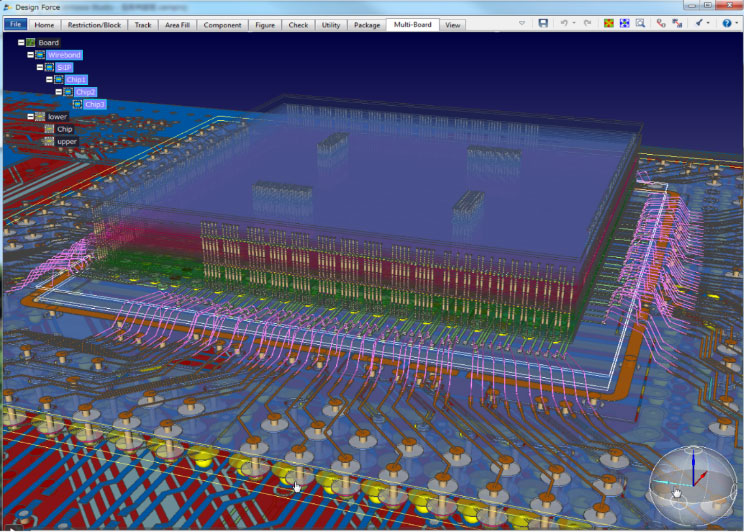Click the Undo arrow icon
The width and height of the screenshot is (746, 532).
(565, 23)
